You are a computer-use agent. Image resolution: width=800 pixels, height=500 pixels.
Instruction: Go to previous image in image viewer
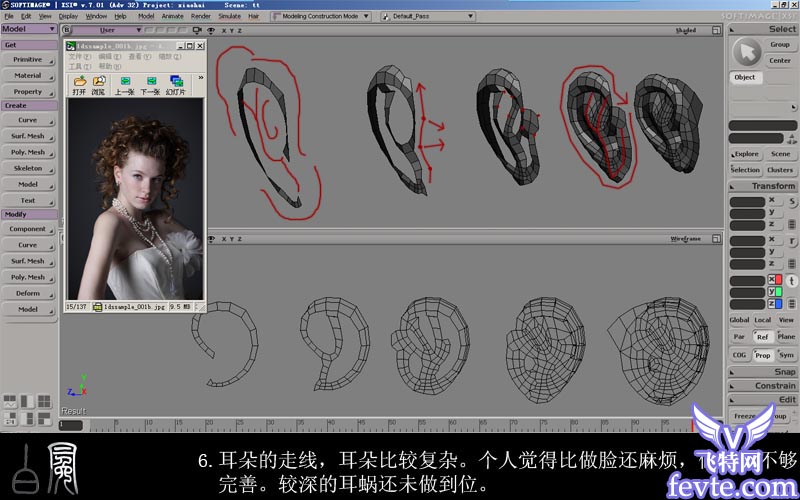pyautogui.click(x=125, y=85)
